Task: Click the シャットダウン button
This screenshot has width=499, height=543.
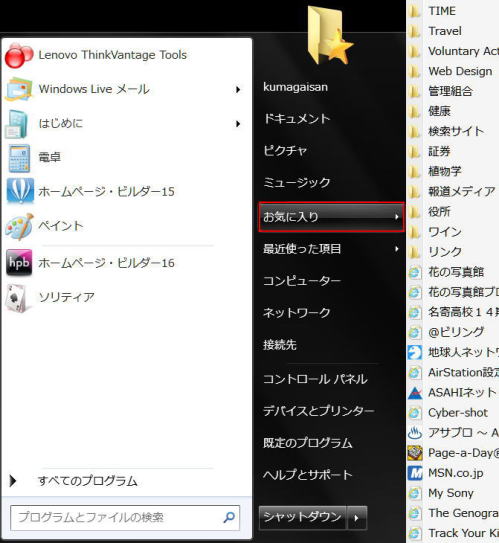Action: [303, 518]
